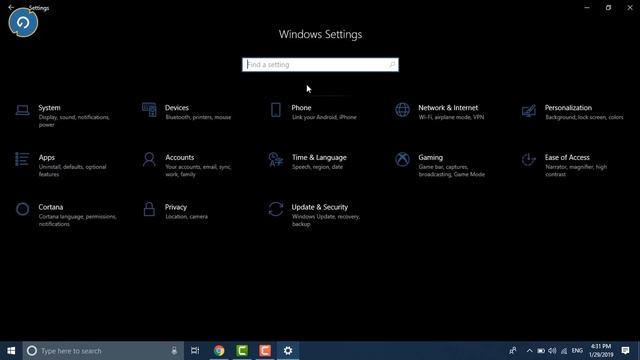Viewport: 640px width, 360px height.
Task: Click the 'Background, lock screen, colors' description
Action: point(584,117)
